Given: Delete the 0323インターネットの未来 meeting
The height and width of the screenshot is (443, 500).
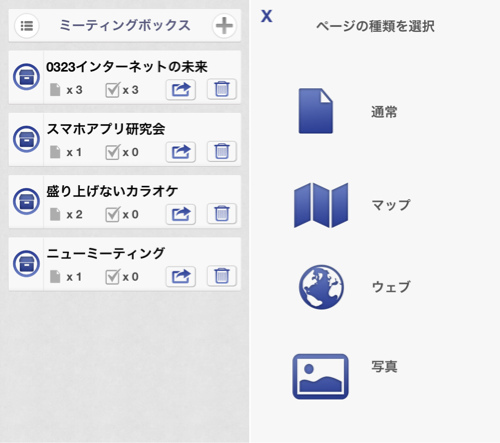Looking at the screenshot, I should (x=222, y=89).
